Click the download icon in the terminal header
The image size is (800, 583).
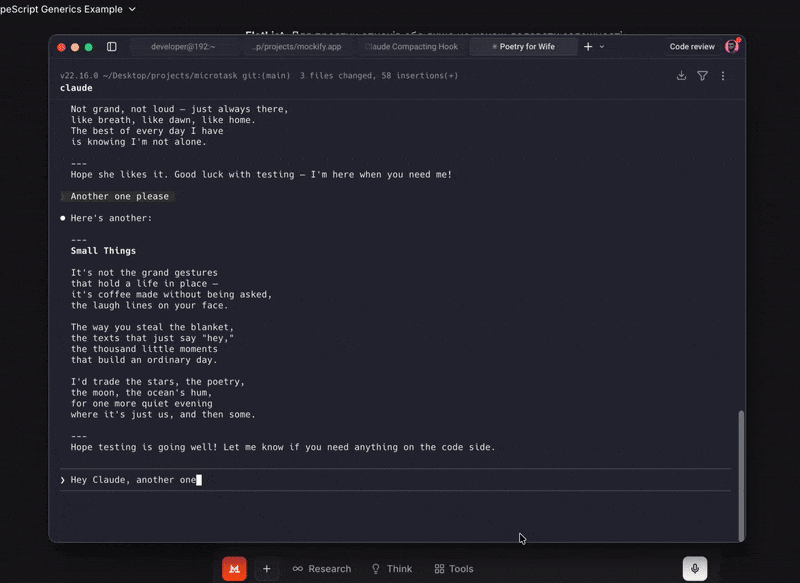(x=681, y=76)
